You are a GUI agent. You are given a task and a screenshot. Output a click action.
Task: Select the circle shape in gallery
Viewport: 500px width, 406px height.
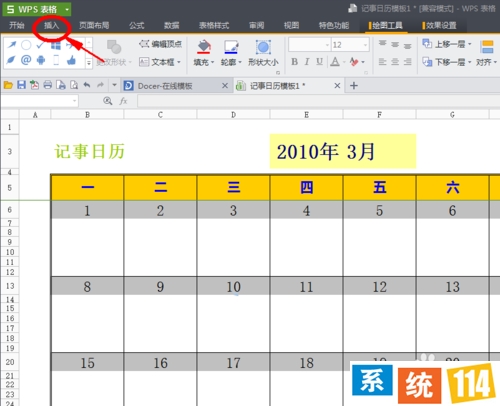(26, 45)
